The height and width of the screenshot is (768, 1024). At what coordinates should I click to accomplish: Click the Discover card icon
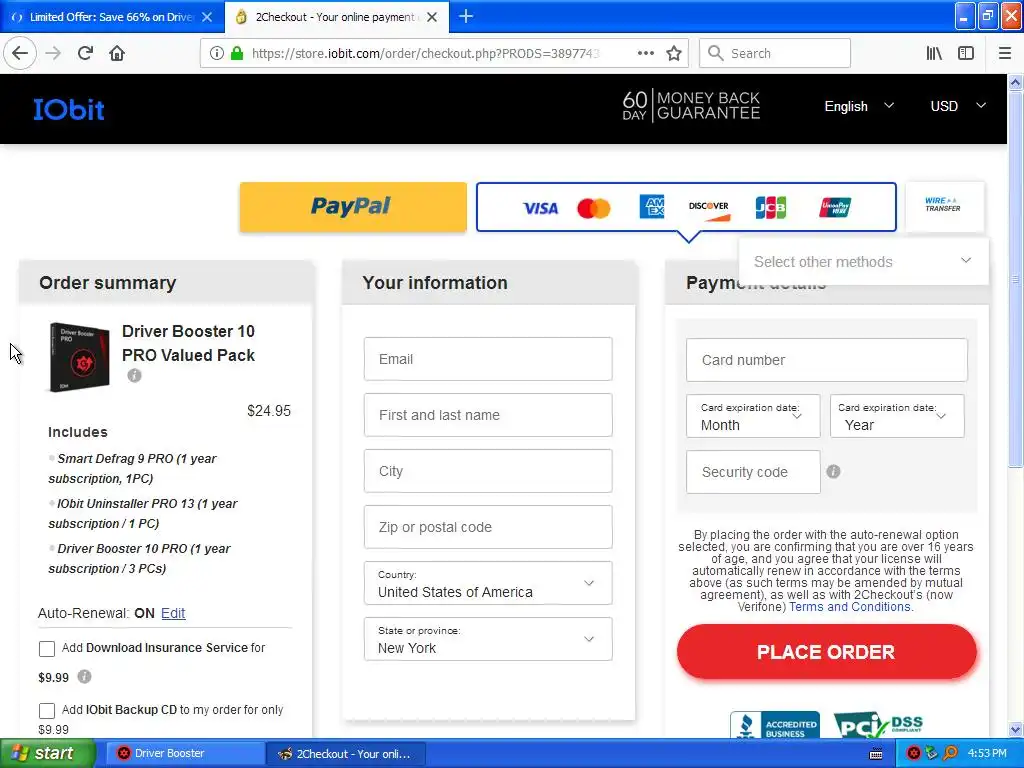tap(709, 210)
